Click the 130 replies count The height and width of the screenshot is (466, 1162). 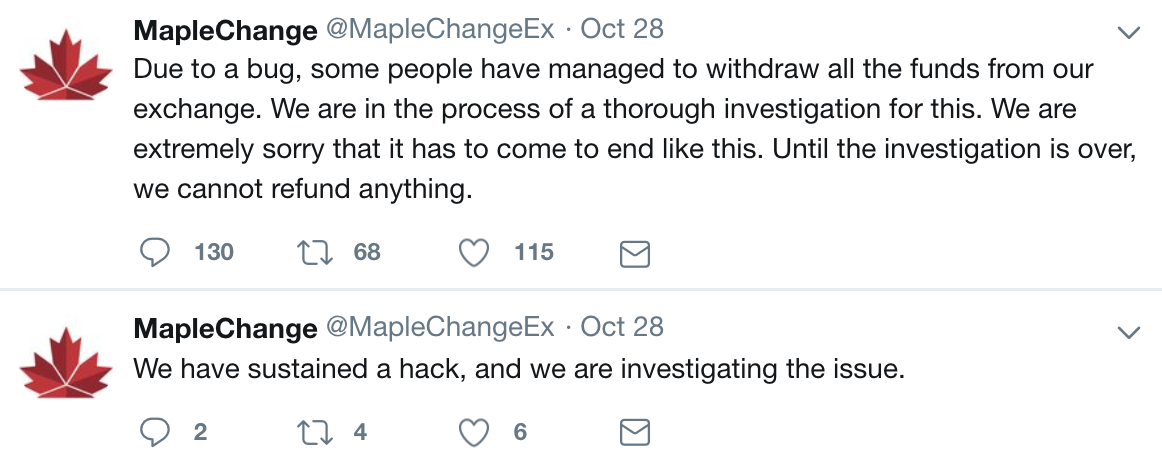213,252
